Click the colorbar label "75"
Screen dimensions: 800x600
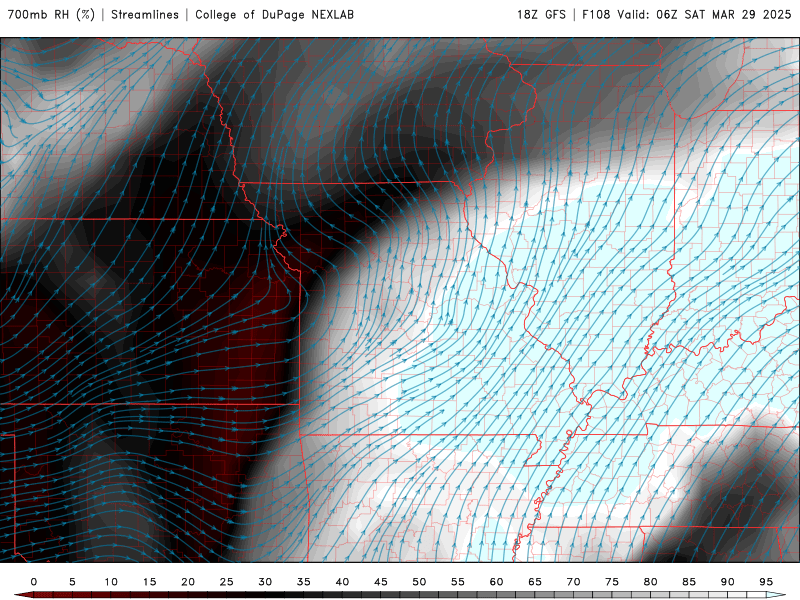612,582
